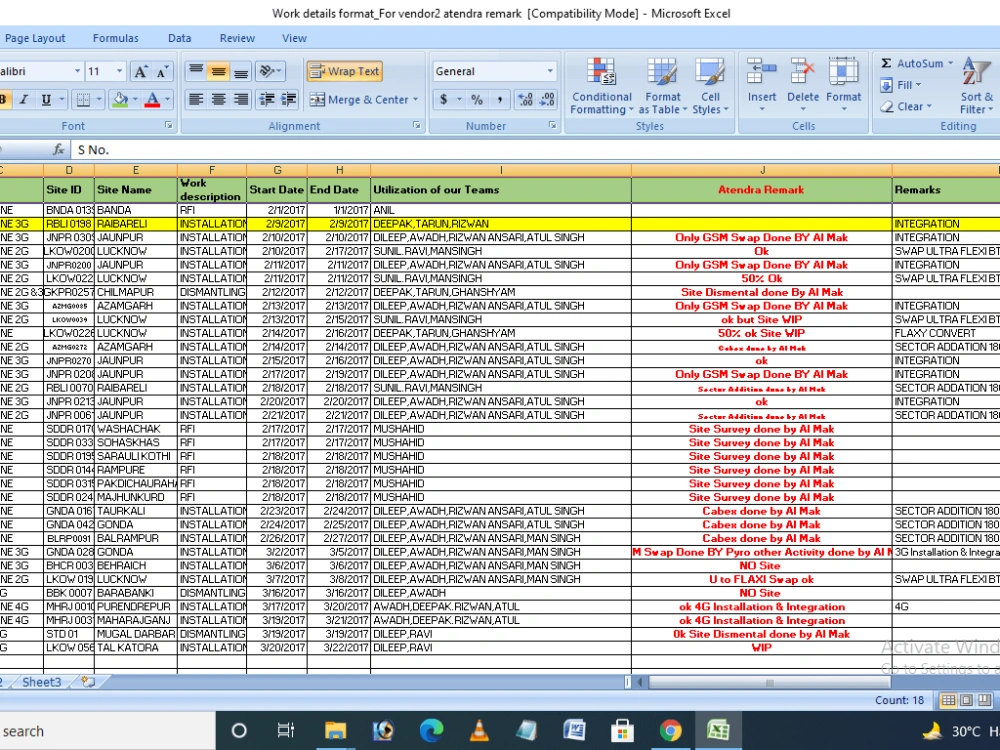1000x750 pixels.
Task: Toggle underline formatting
Action: 46,99
